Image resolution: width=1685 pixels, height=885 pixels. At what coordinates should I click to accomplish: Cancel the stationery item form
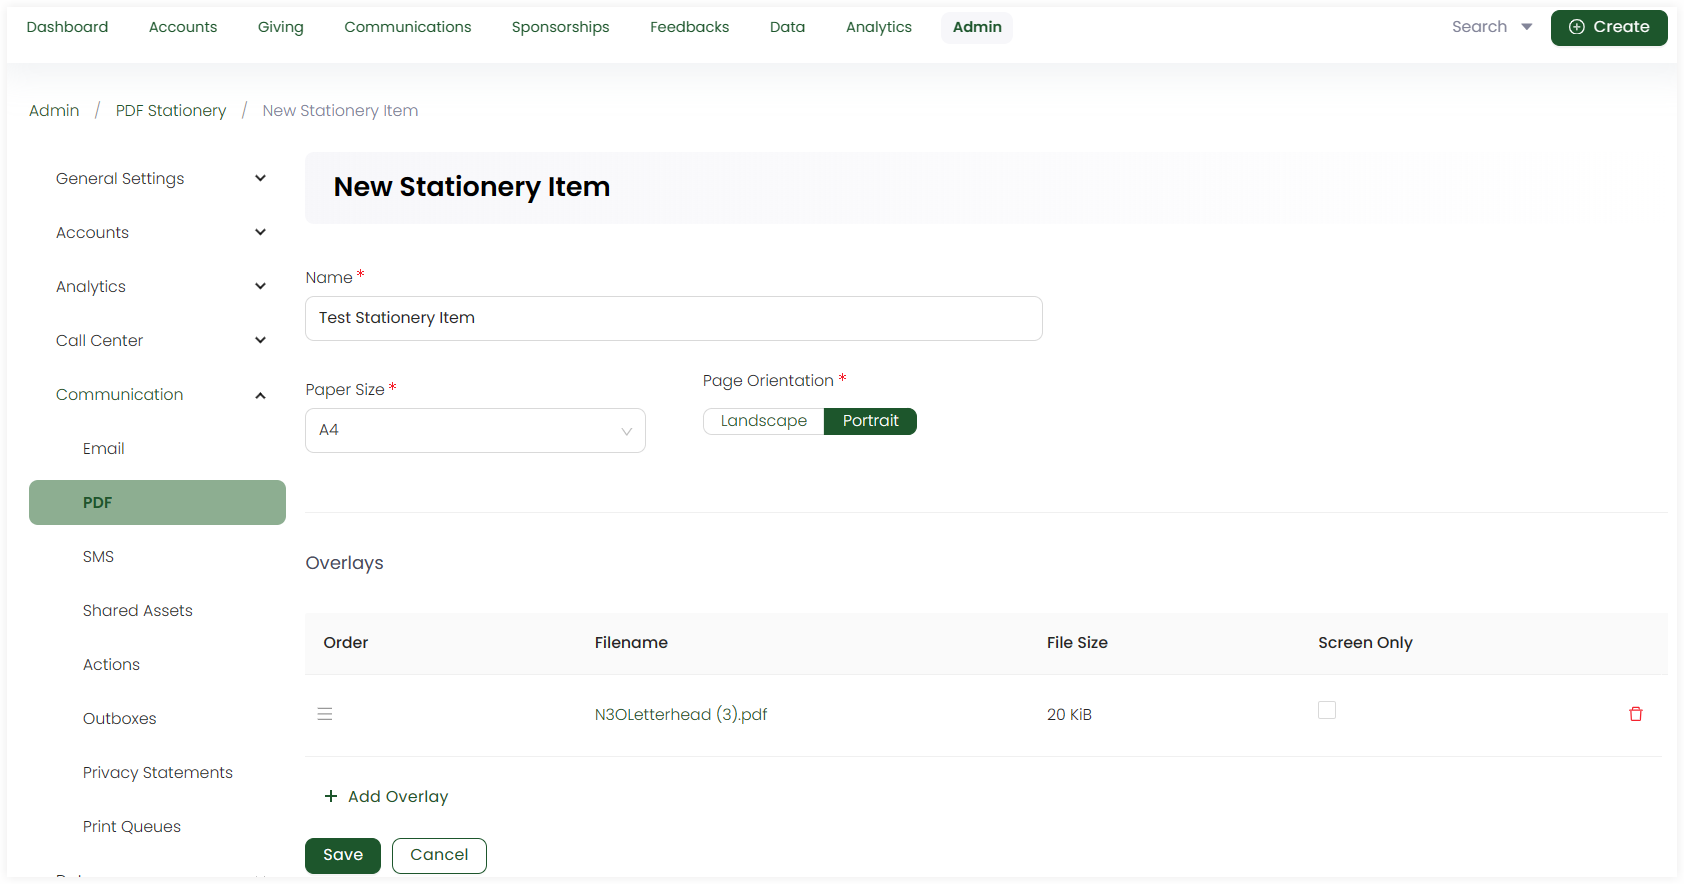click(439, 855)
